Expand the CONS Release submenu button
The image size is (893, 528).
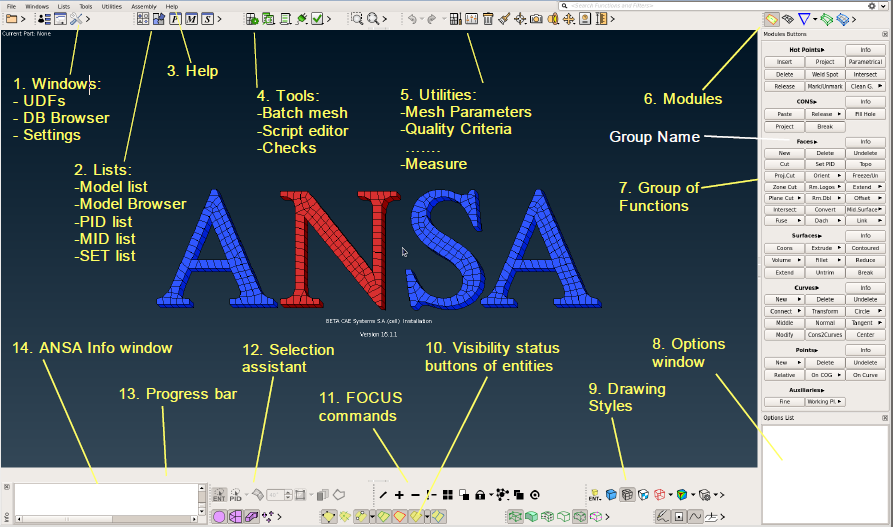[825, 114]
